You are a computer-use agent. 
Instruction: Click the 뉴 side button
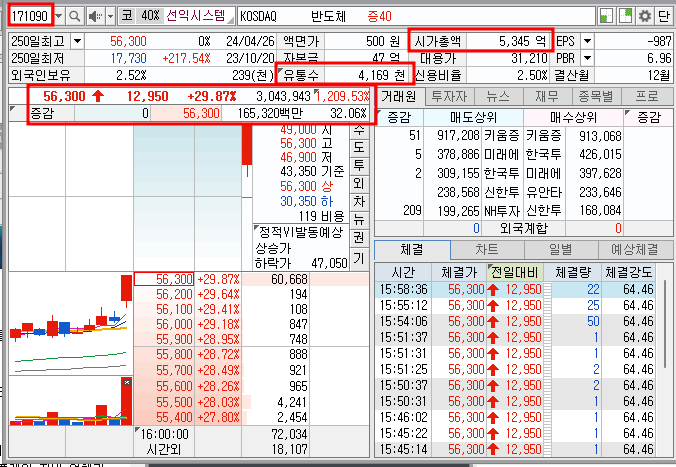[359, 219]
